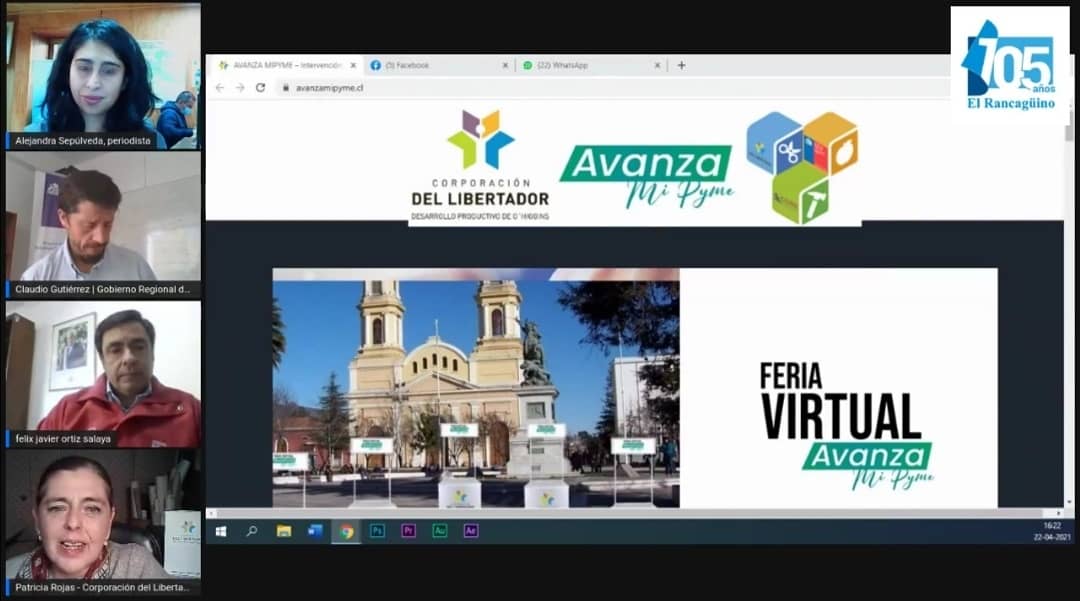Open File Explorer from the taskbar
Image resolution: width=1080 pixels, height=601 pixels.
pos(284,531)
